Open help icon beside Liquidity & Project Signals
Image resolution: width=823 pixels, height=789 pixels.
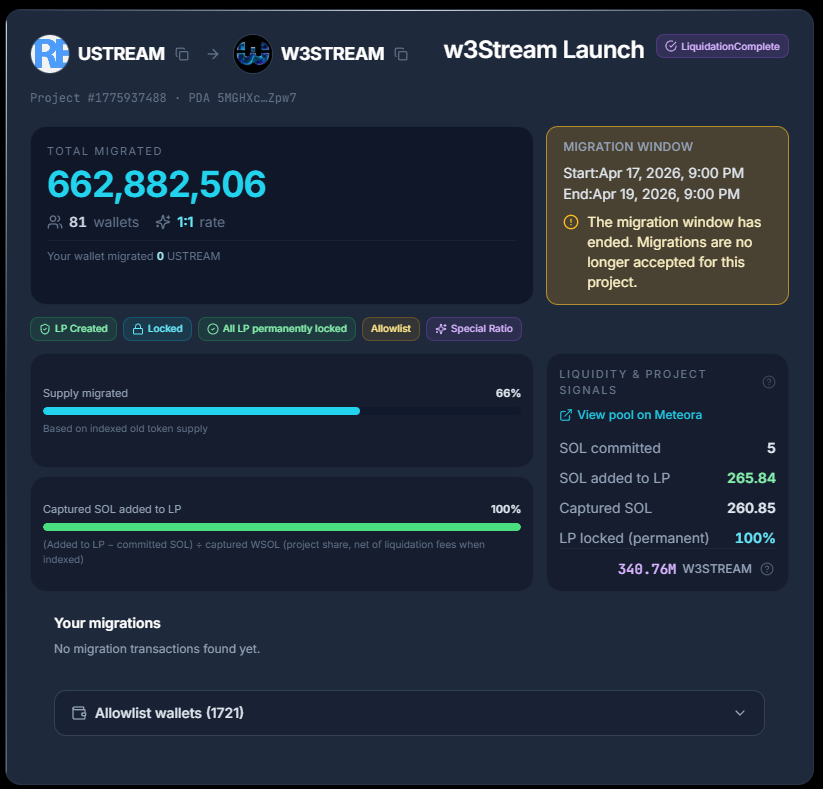click(x=768, y=382)
